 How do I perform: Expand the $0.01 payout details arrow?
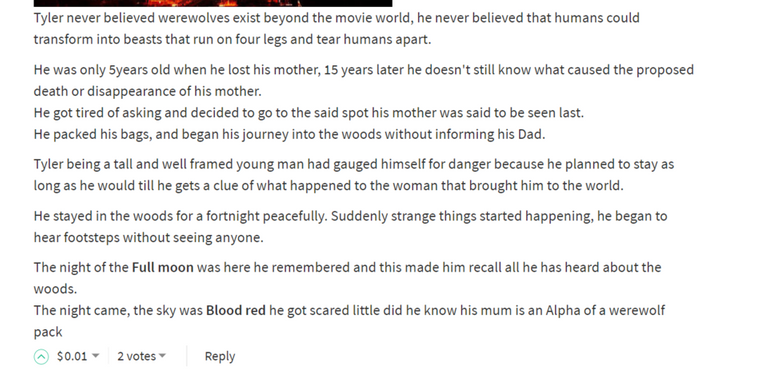pyautogui.click(x=96, y=356)
